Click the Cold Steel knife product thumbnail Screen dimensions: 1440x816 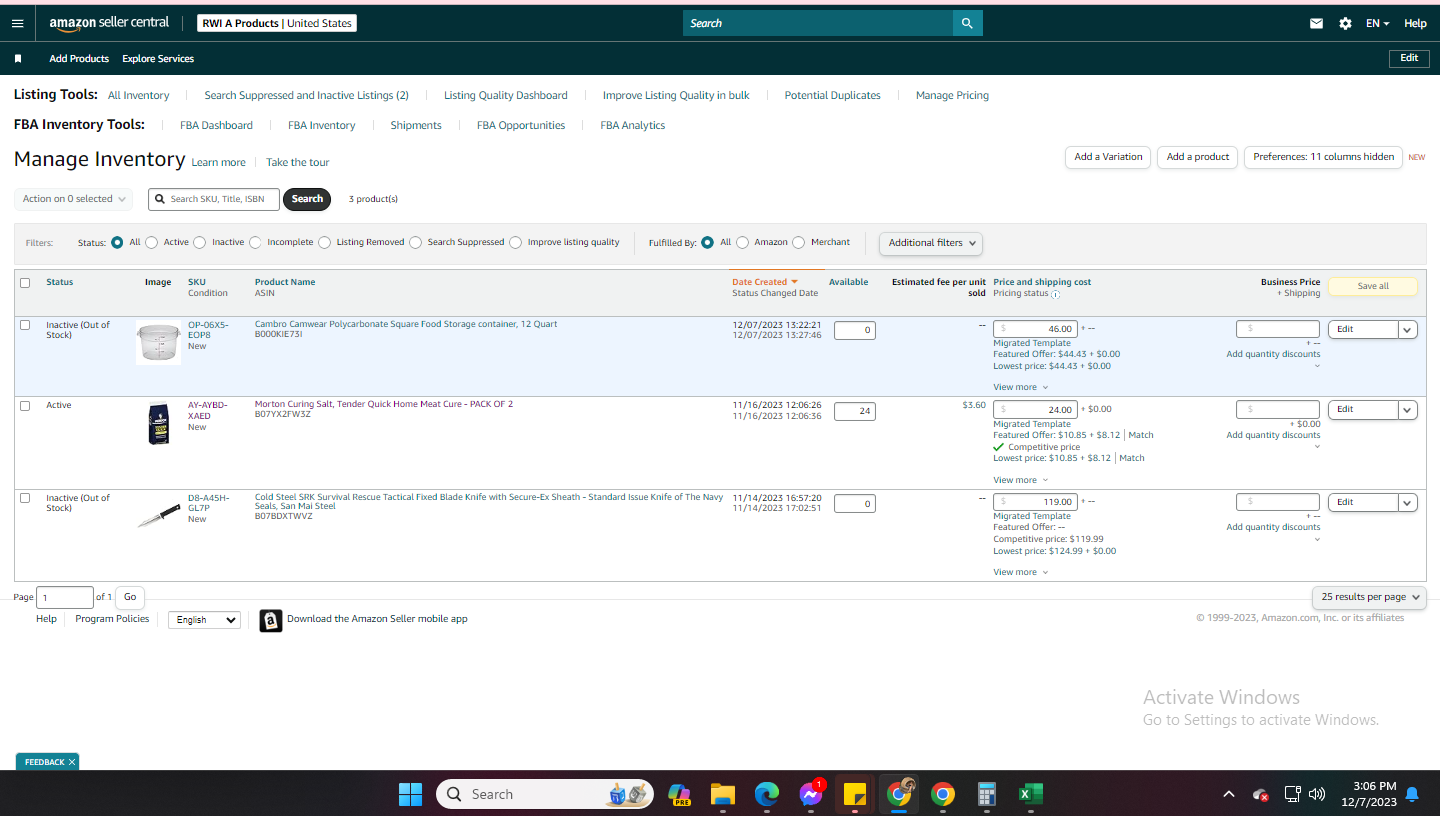point(158,514)
